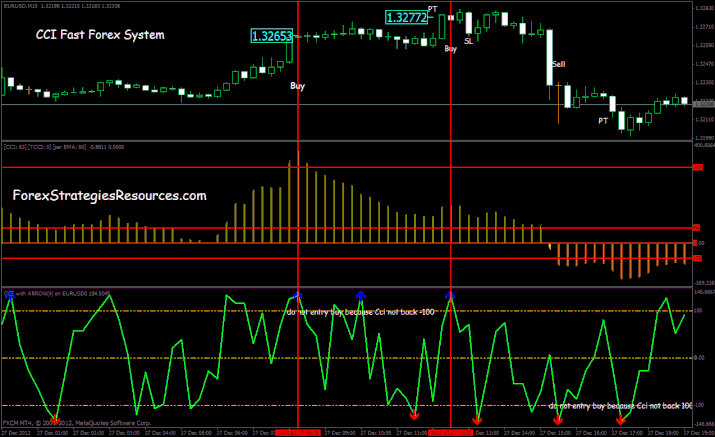Click the PT label near the lowest candles

coord(603,121)
